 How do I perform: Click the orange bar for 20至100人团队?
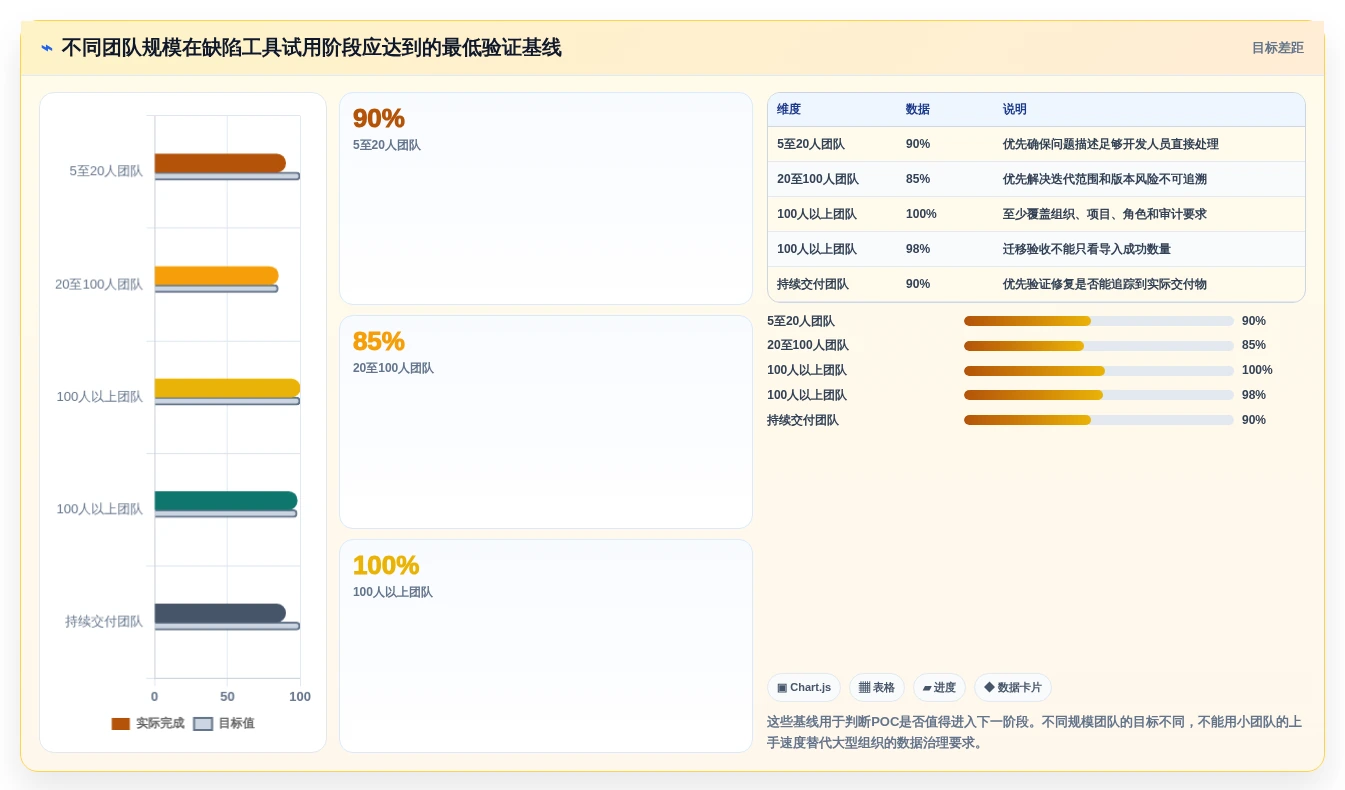coord(216,276)
